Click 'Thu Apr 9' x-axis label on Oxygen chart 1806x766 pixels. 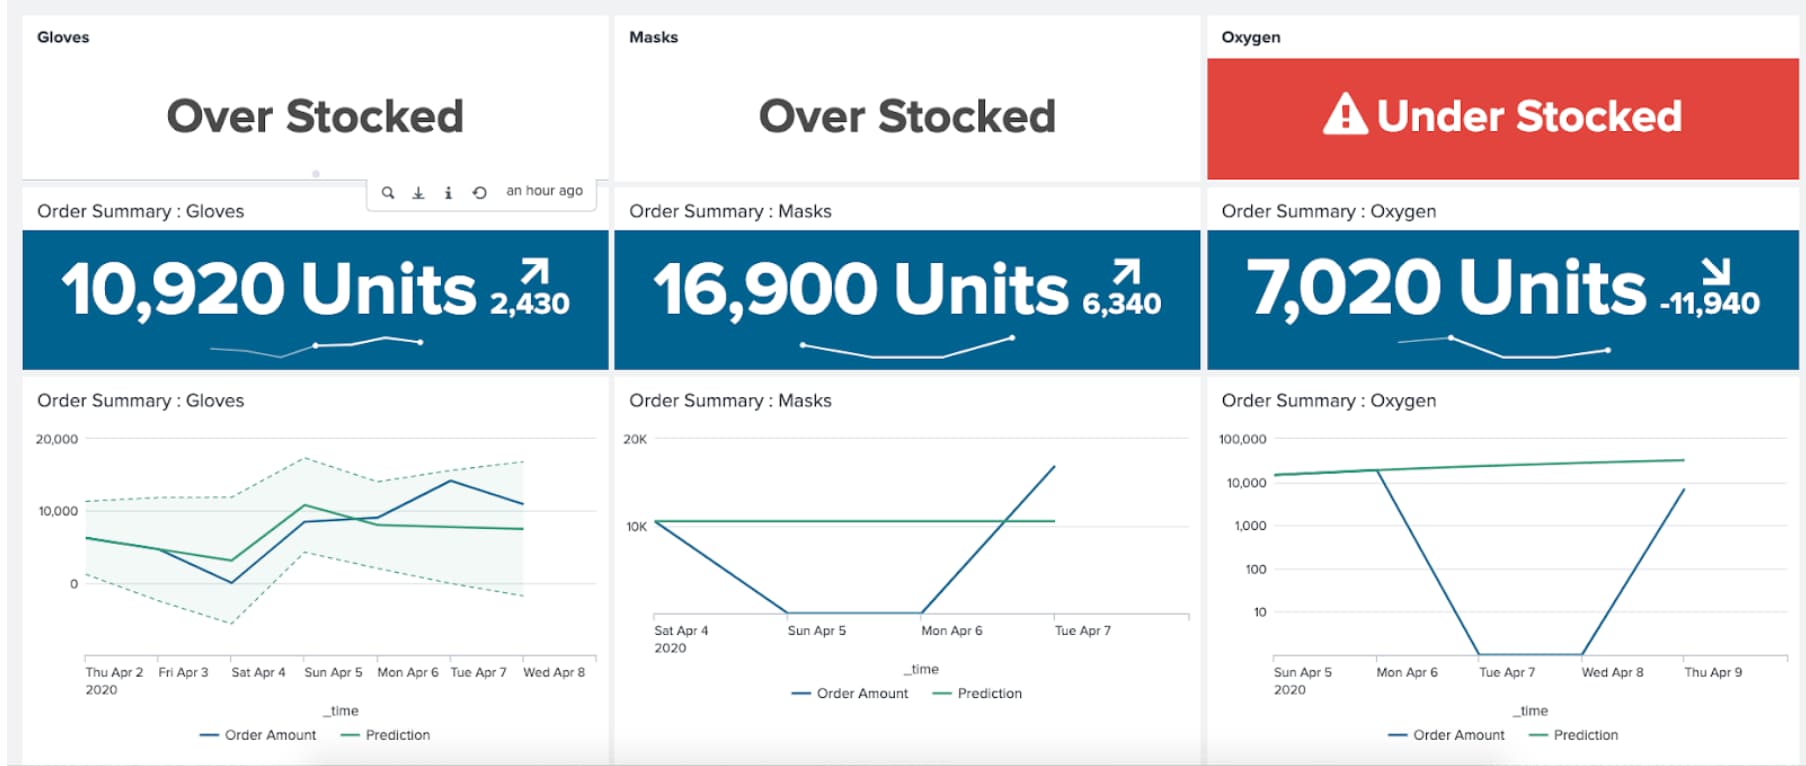coord(1713,672)
